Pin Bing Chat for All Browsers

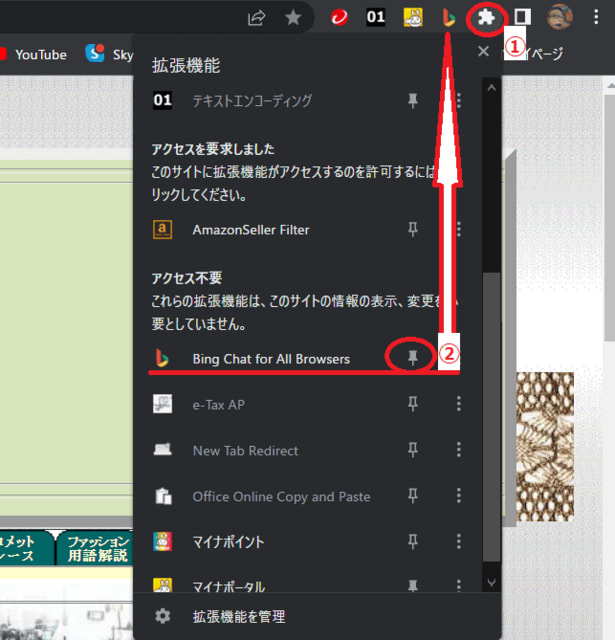coord(413,358)
